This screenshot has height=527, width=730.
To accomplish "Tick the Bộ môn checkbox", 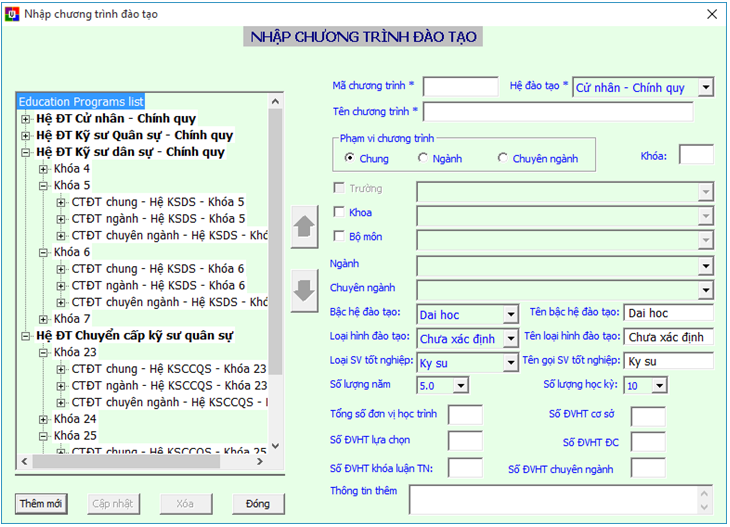I will pos(339,236).
